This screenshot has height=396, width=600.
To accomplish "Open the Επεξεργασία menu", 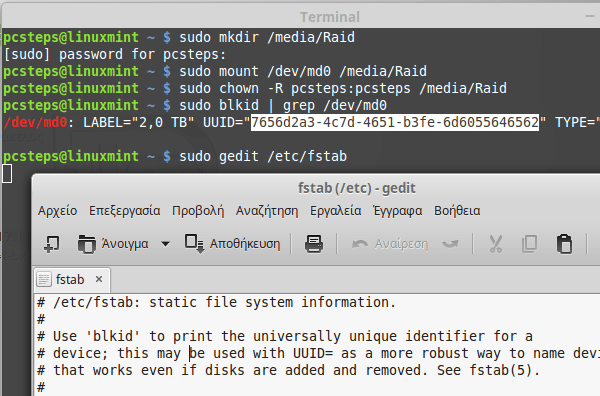I will (x=125, y=211).
